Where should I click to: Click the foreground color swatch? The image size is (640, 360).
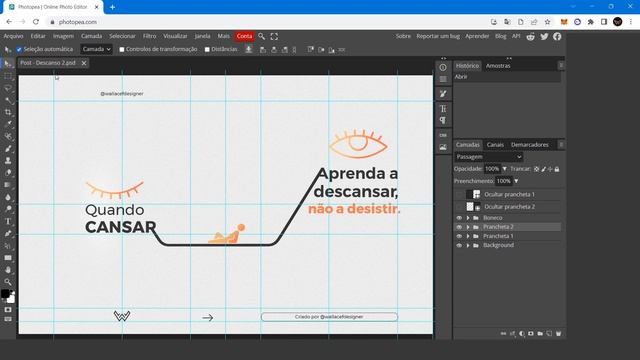5,294
